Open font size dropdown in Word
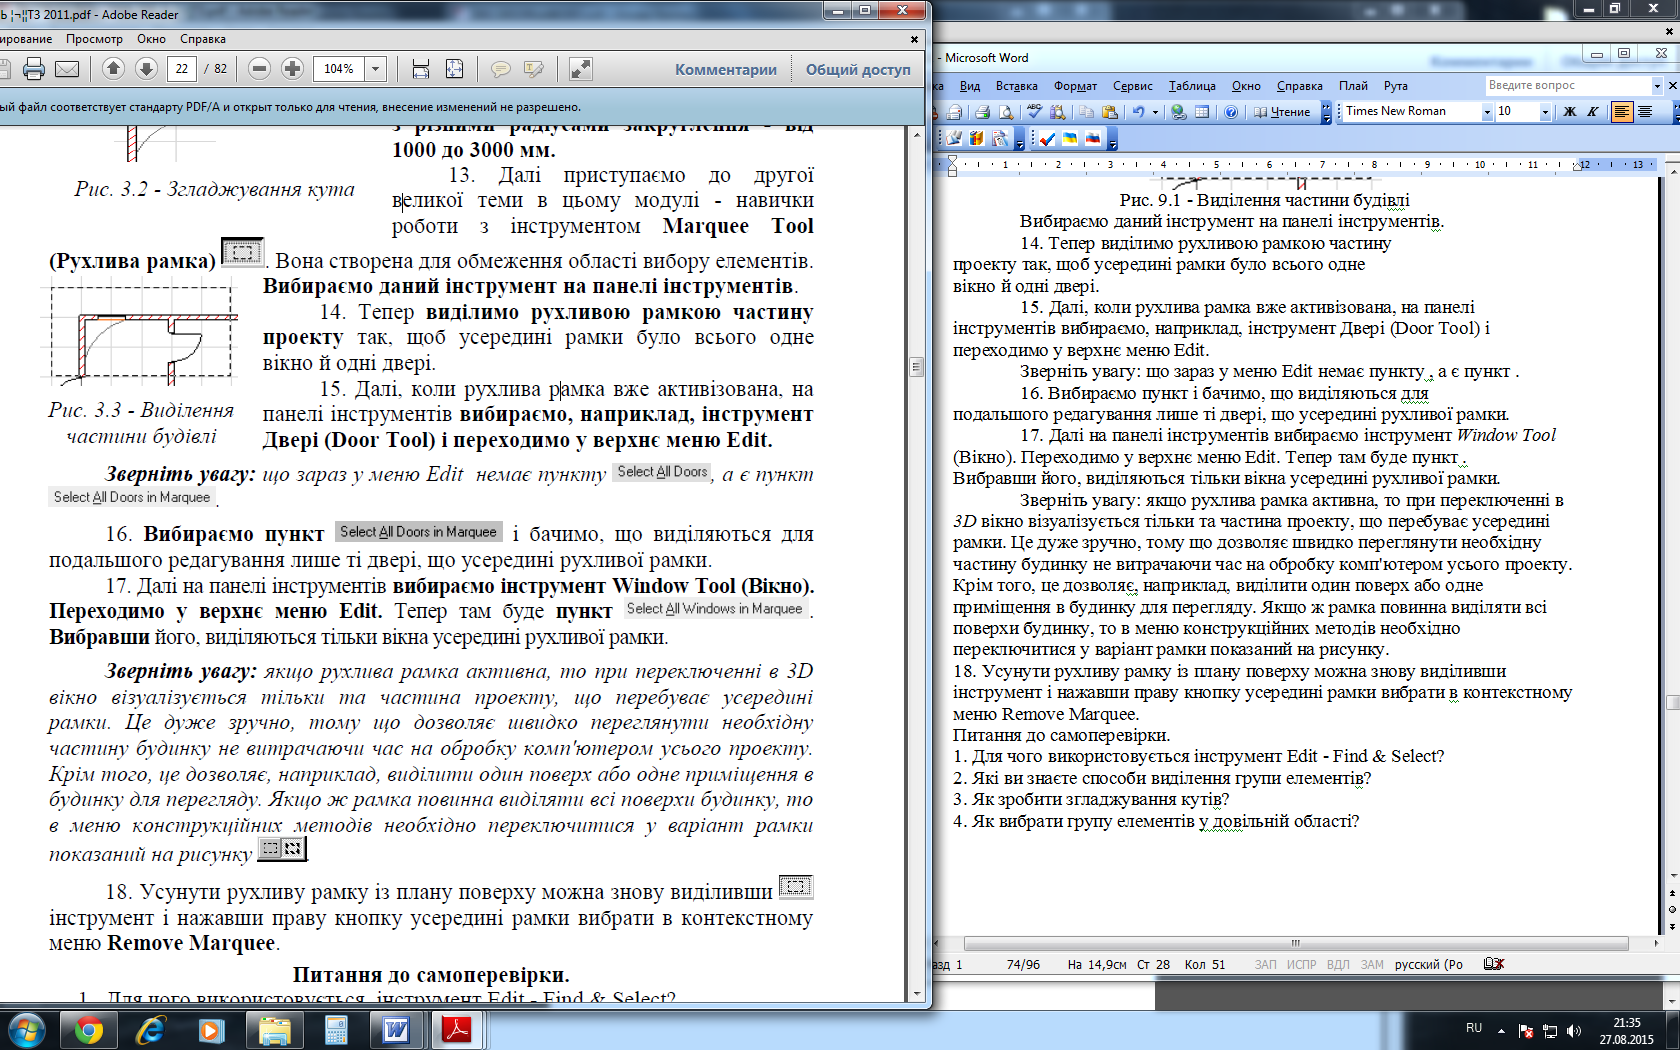The image size is (1680, 1050). point(1545,111)
